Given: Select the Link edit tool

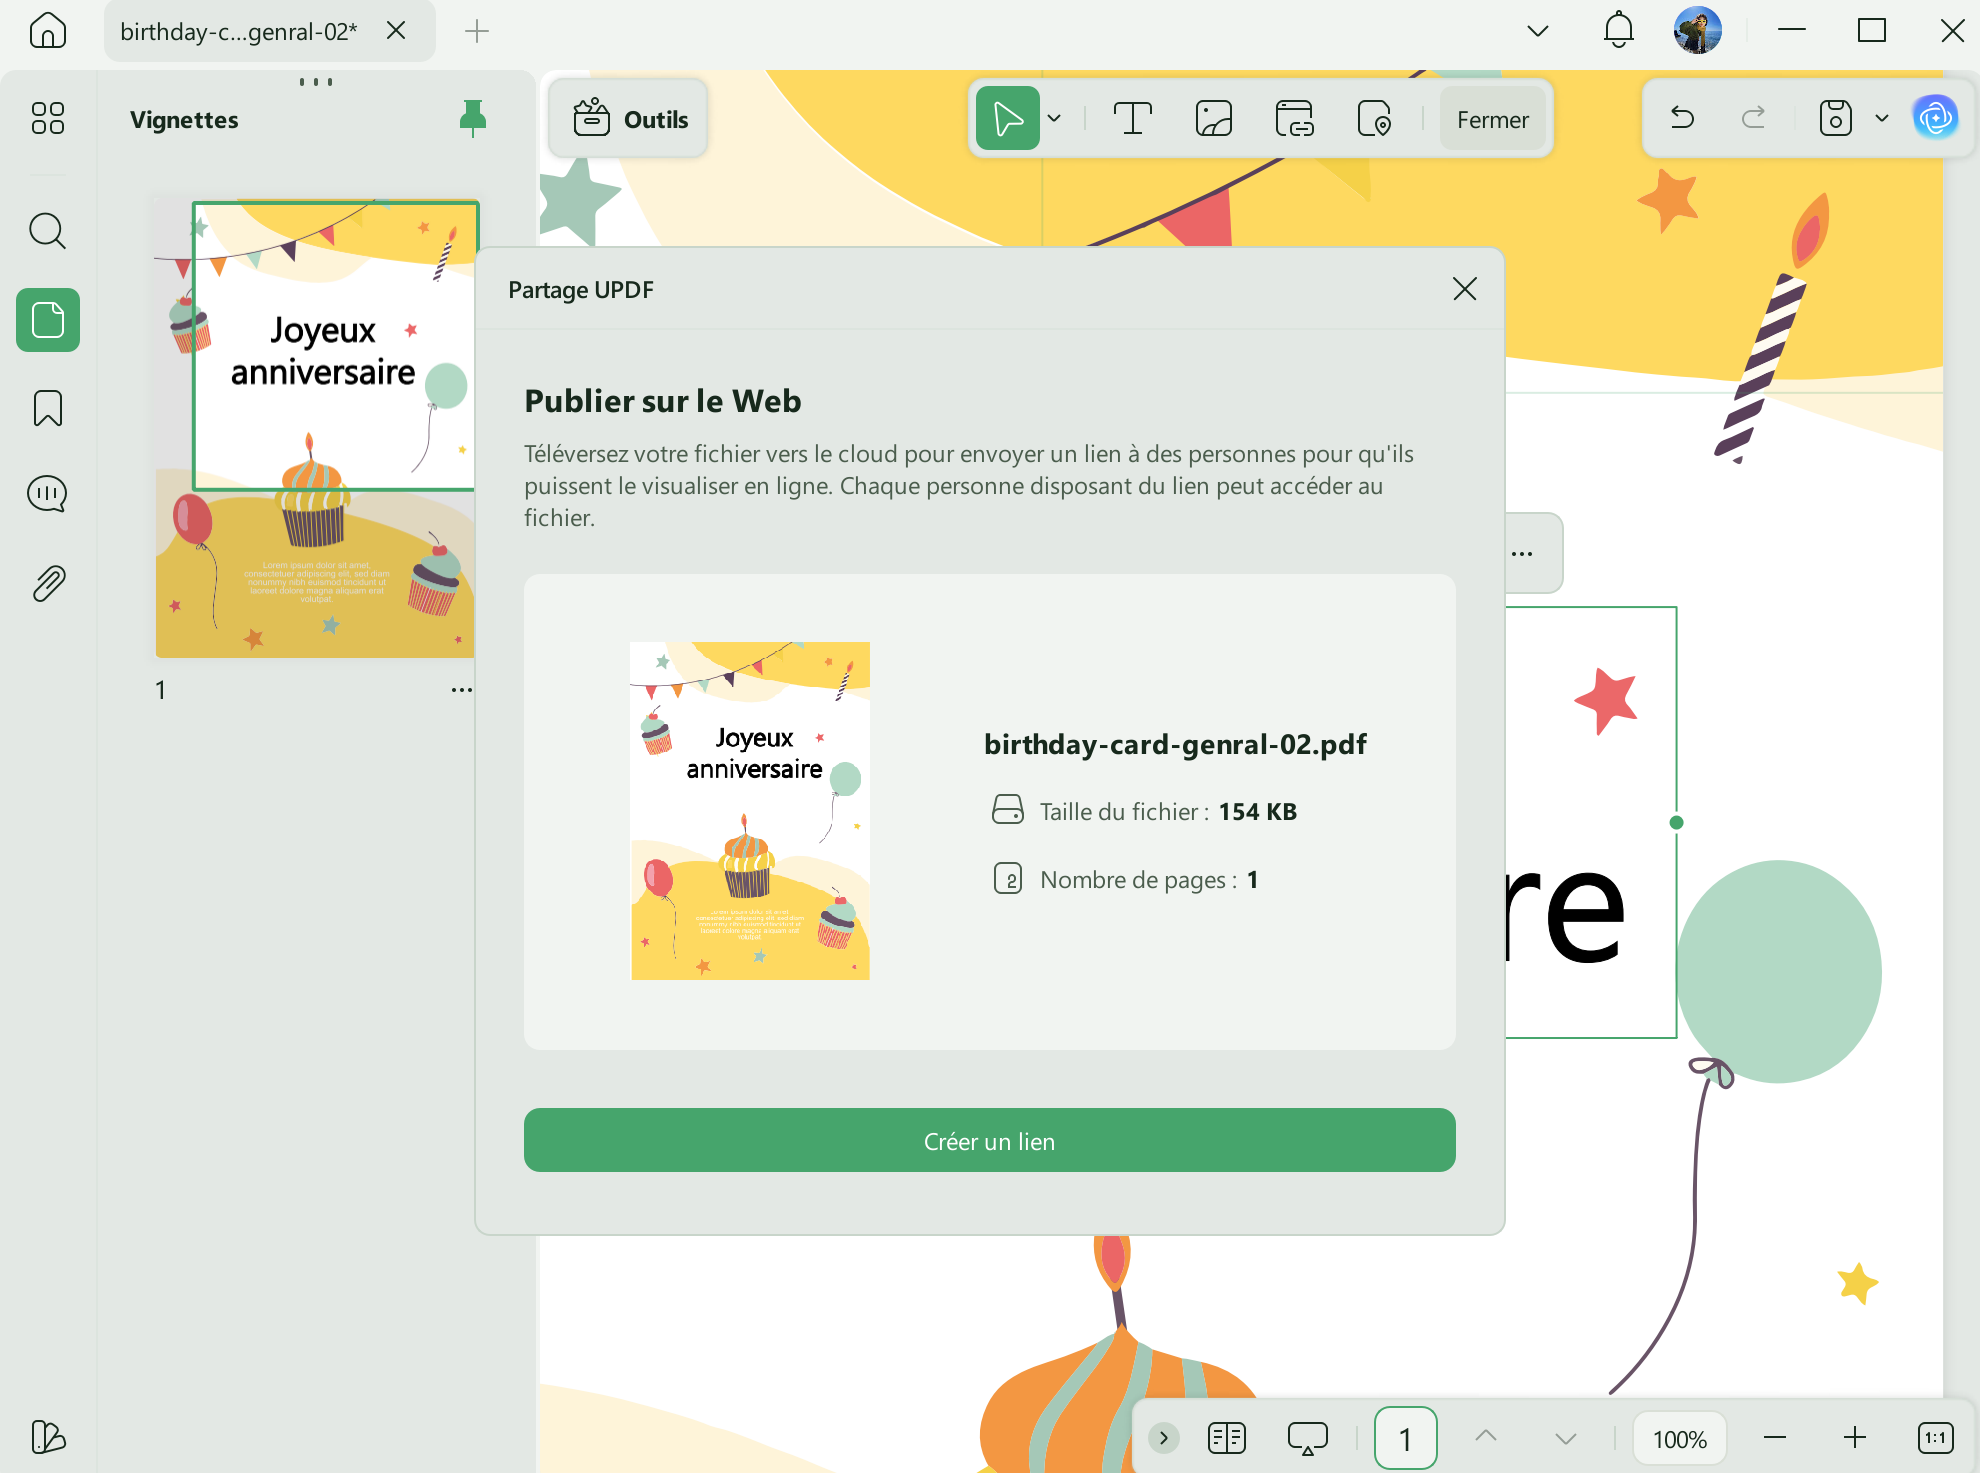Looking at the screenshot, I should tap(1295, 119).
